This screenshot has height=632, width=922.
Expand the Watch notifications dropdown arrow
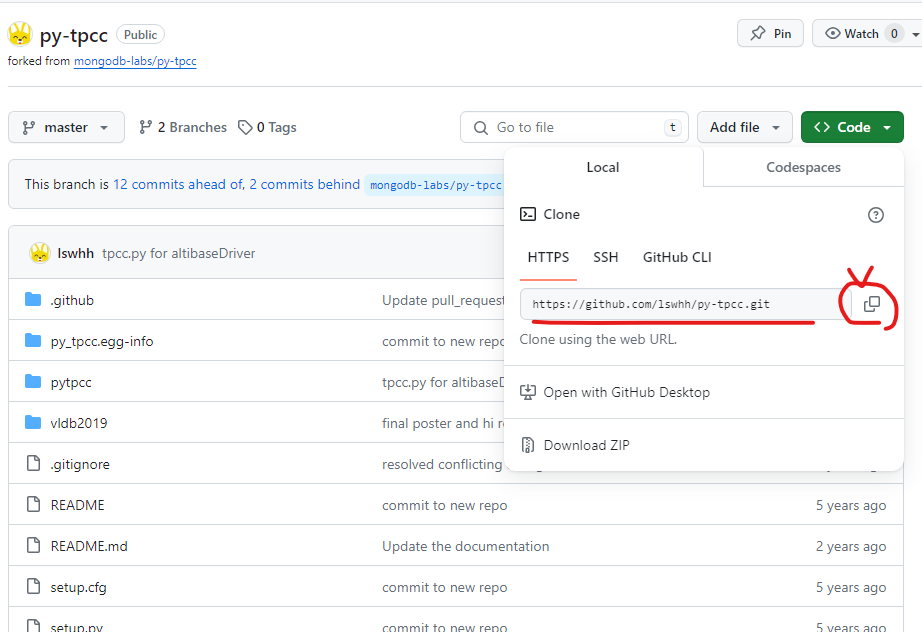tap(916, 33)
